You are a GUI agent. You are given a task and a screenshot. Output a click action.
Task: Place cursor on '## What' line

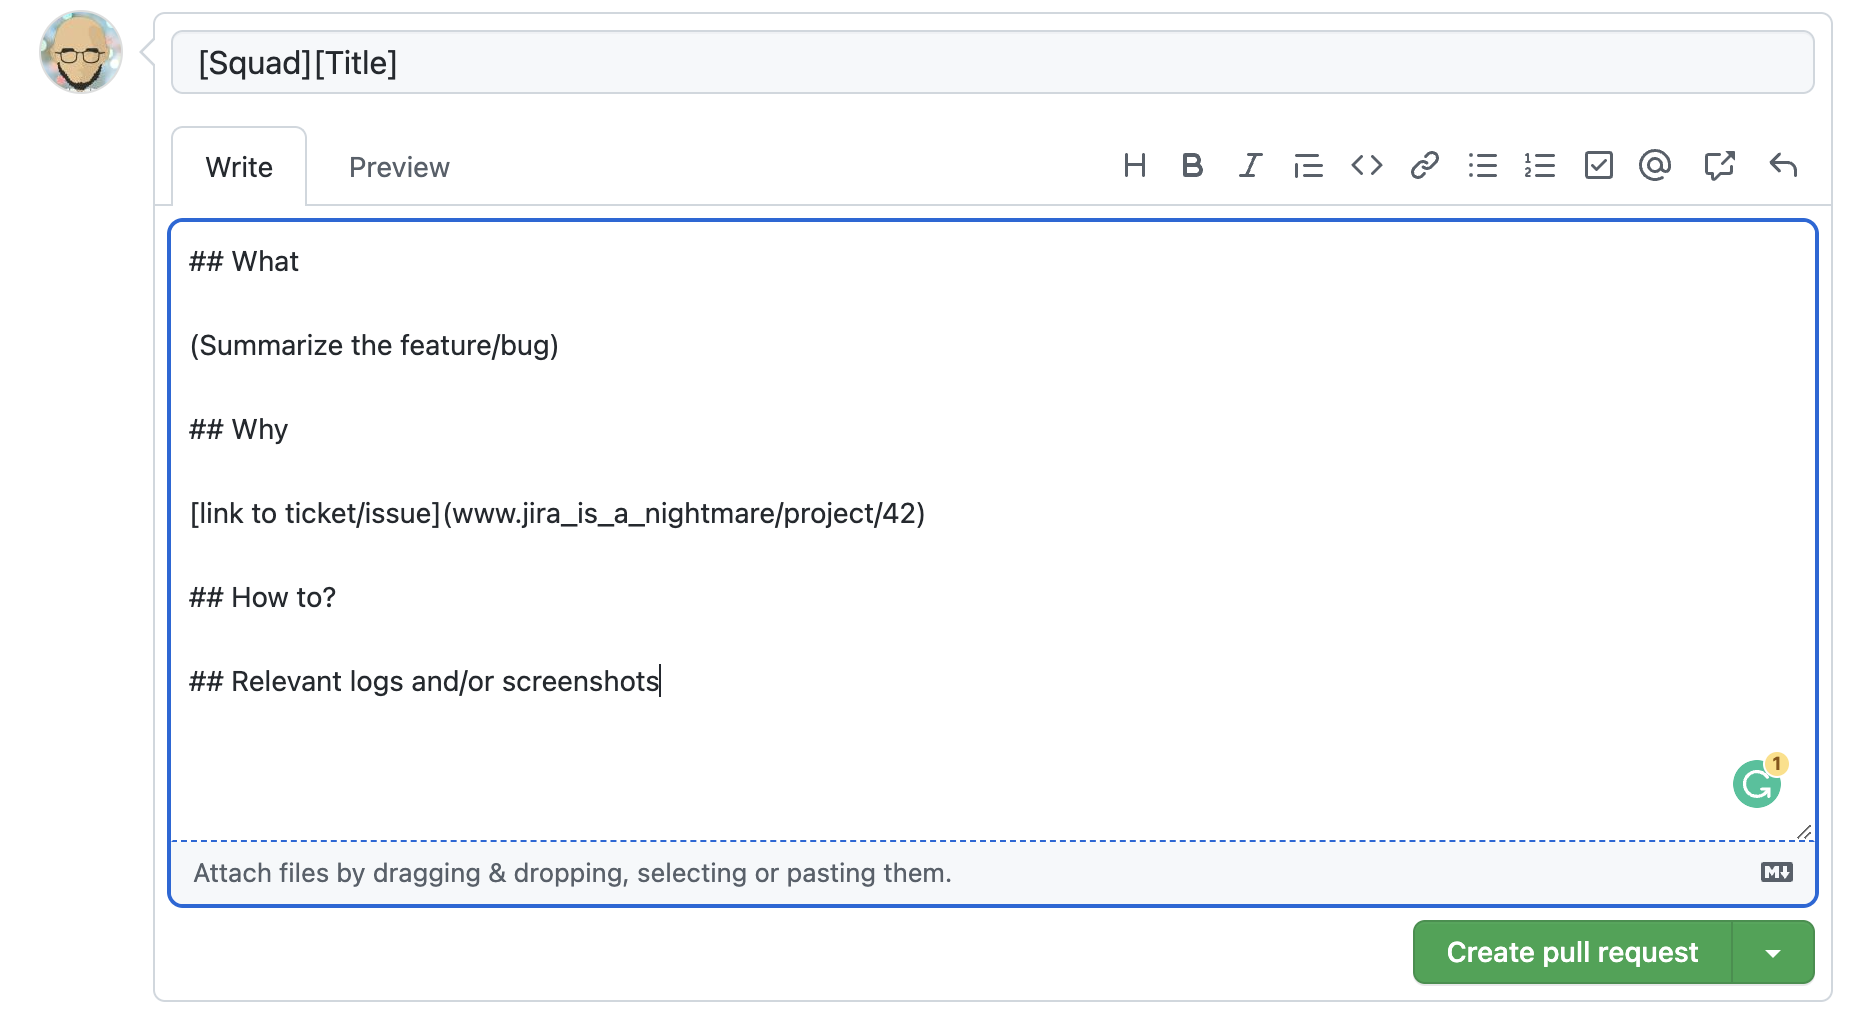point(244,261)
